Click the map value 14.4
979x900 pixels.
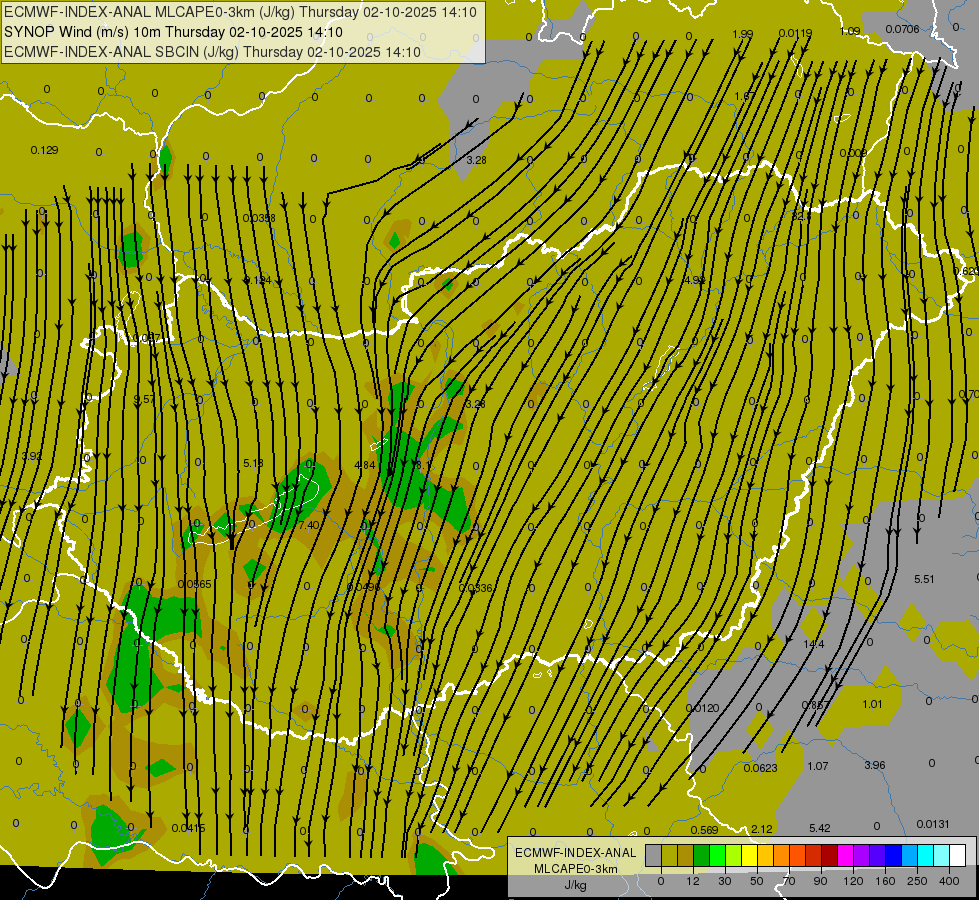pos(814,644)
